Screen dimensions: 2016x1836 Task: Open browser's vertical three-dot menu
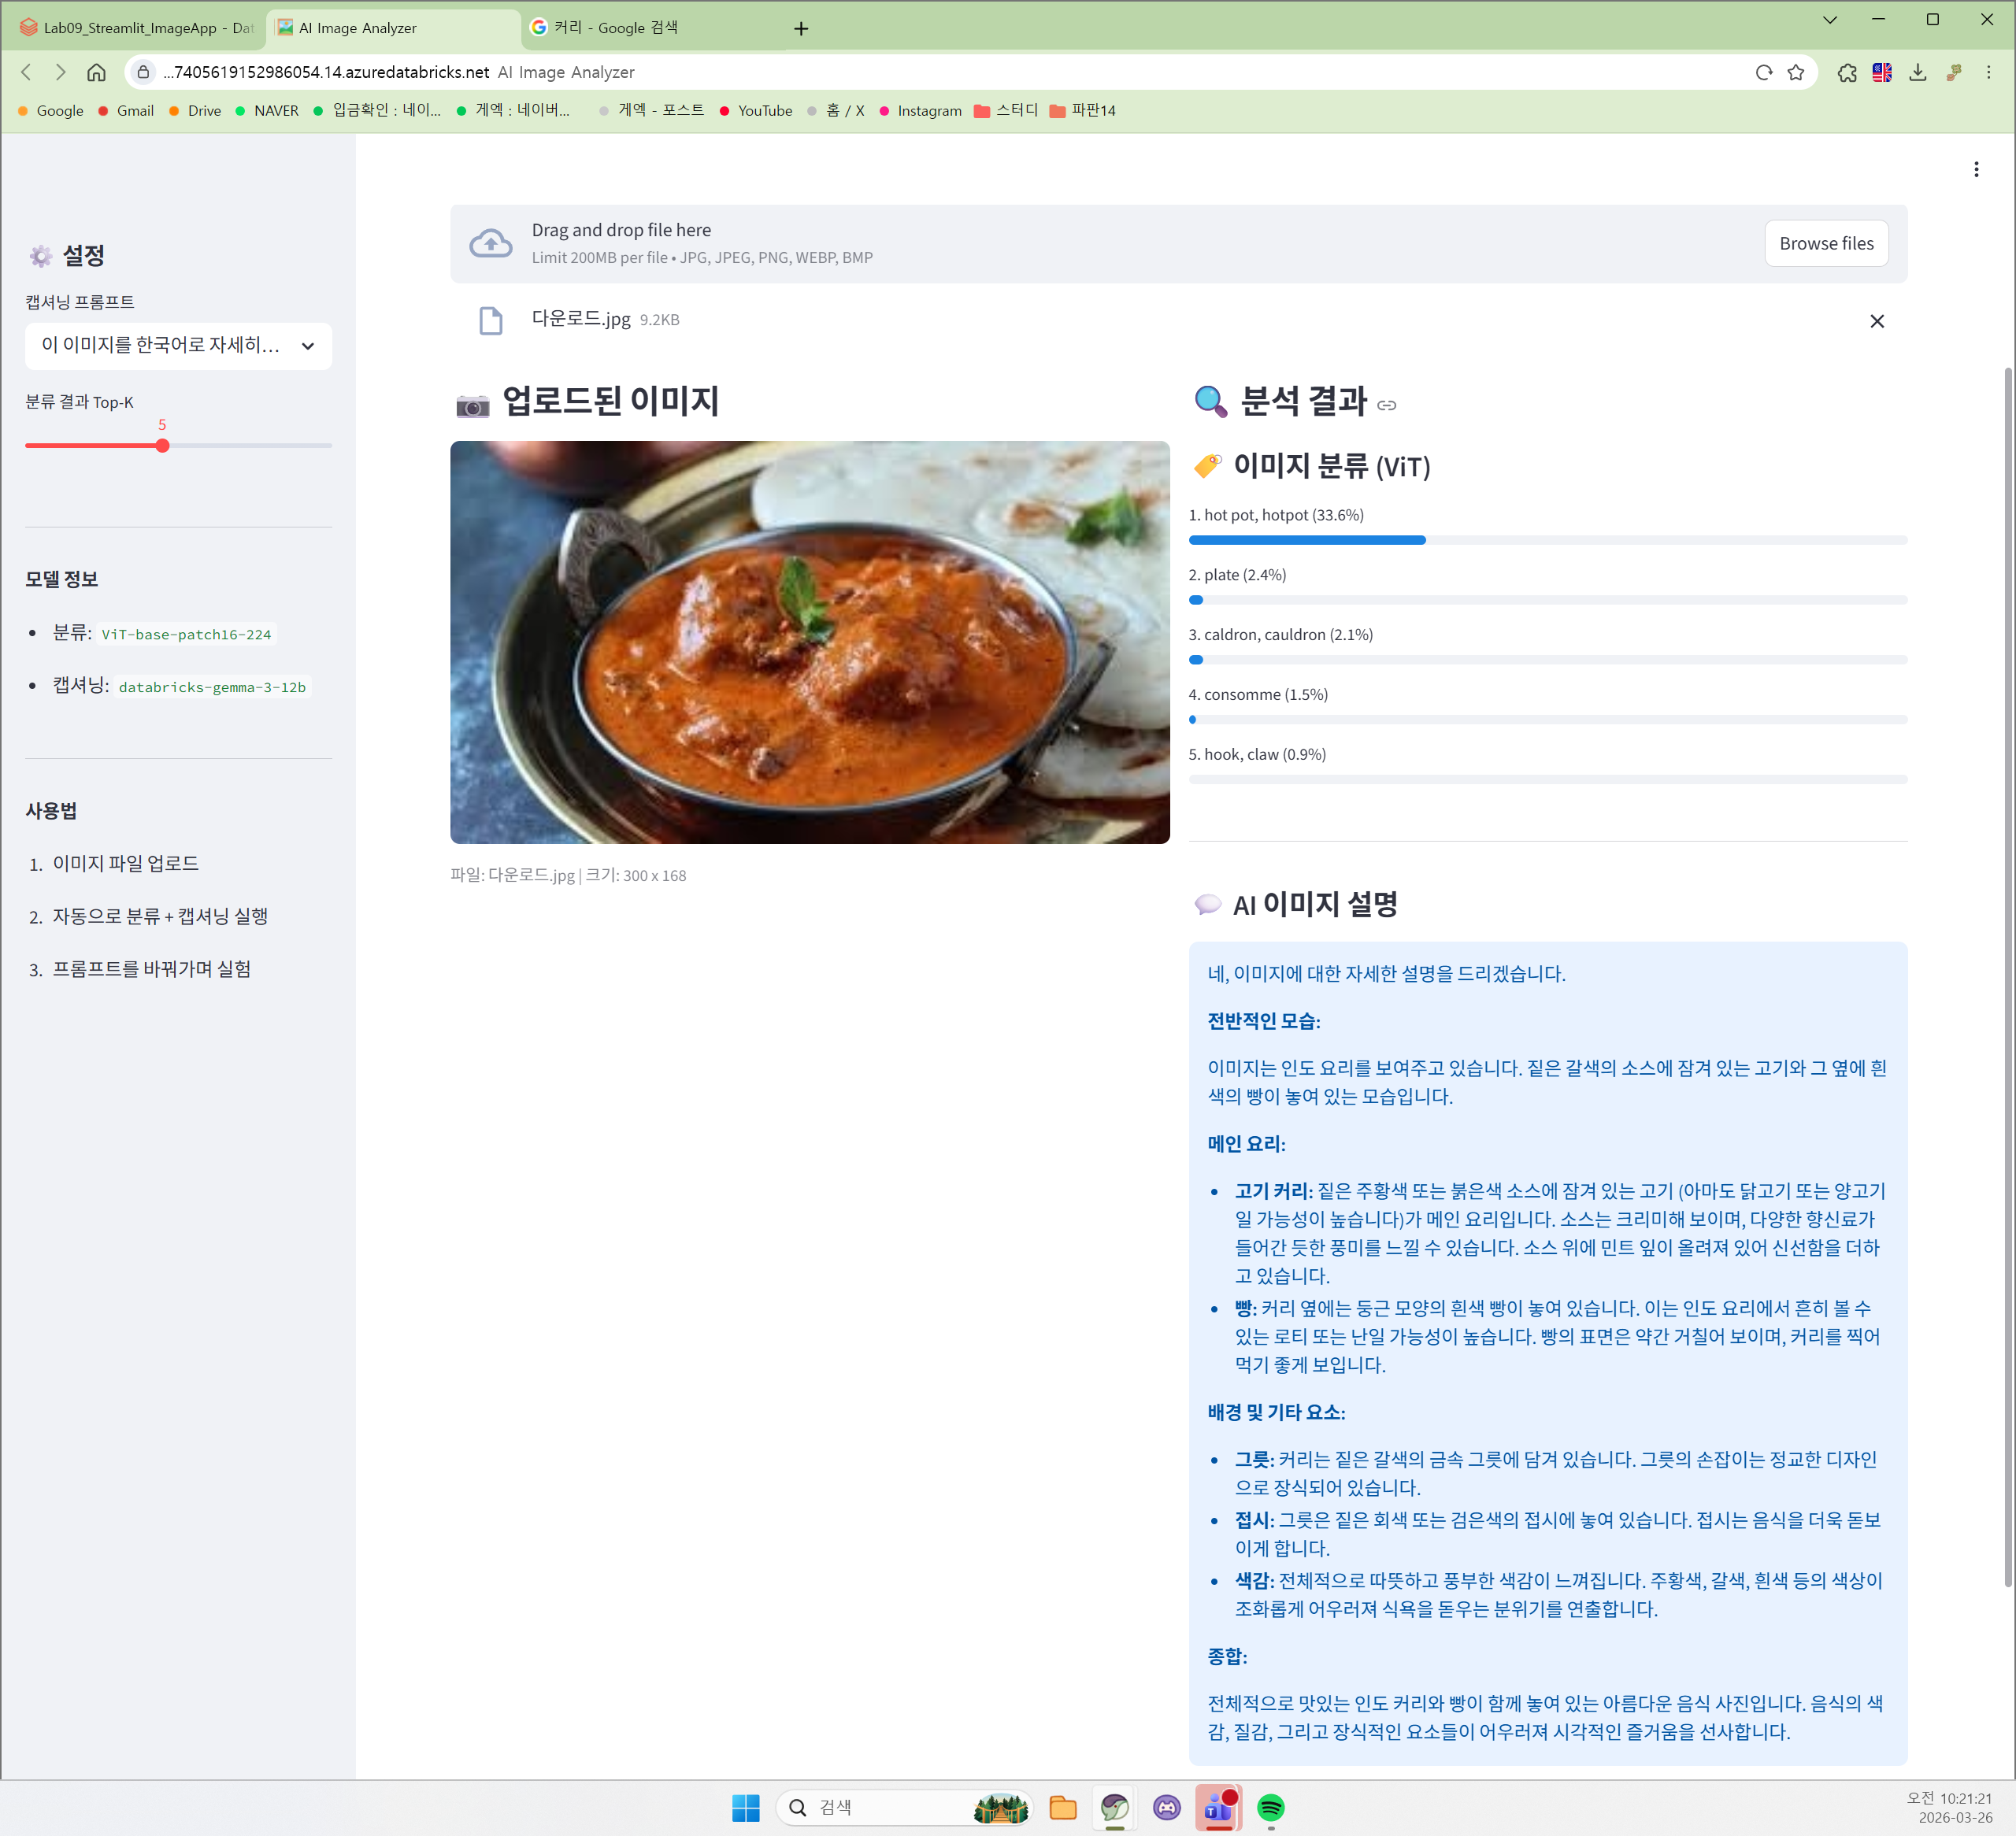coord(1988,72)
